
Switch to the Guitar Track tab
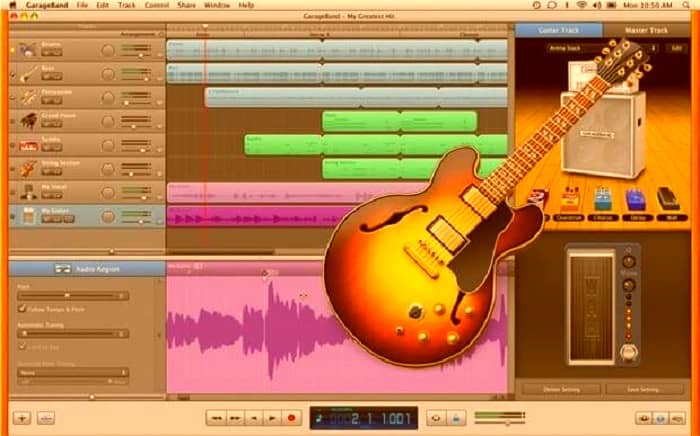click(559, 30)
